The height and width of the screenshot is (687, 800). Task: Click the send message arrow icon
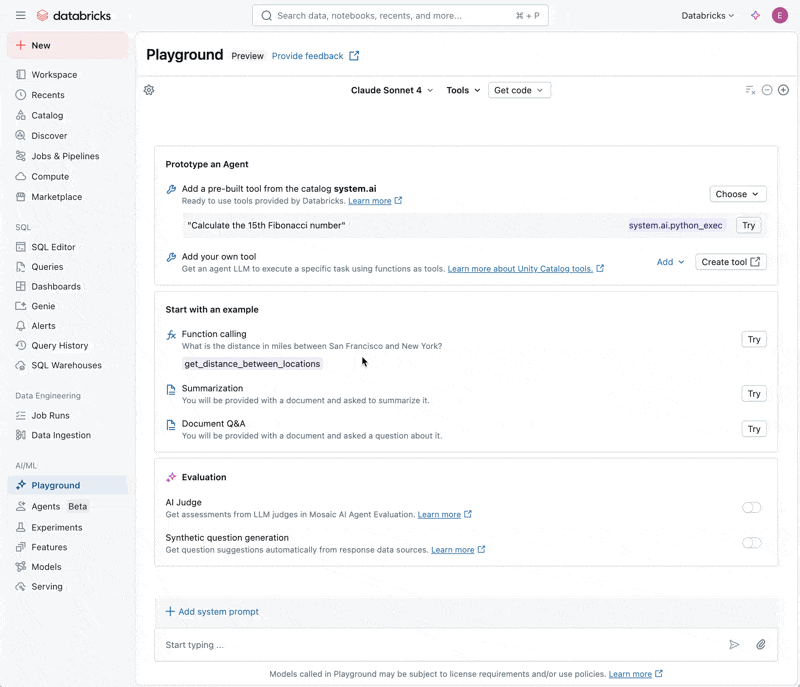coord(734,645)
